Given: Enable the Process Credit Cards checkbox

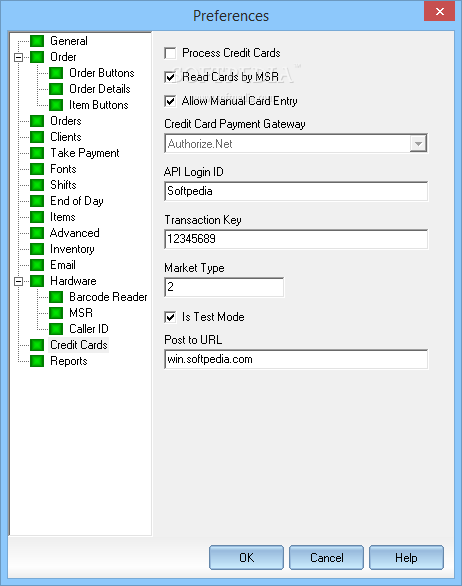Looking at the screenshot, I should coord(170,53).
